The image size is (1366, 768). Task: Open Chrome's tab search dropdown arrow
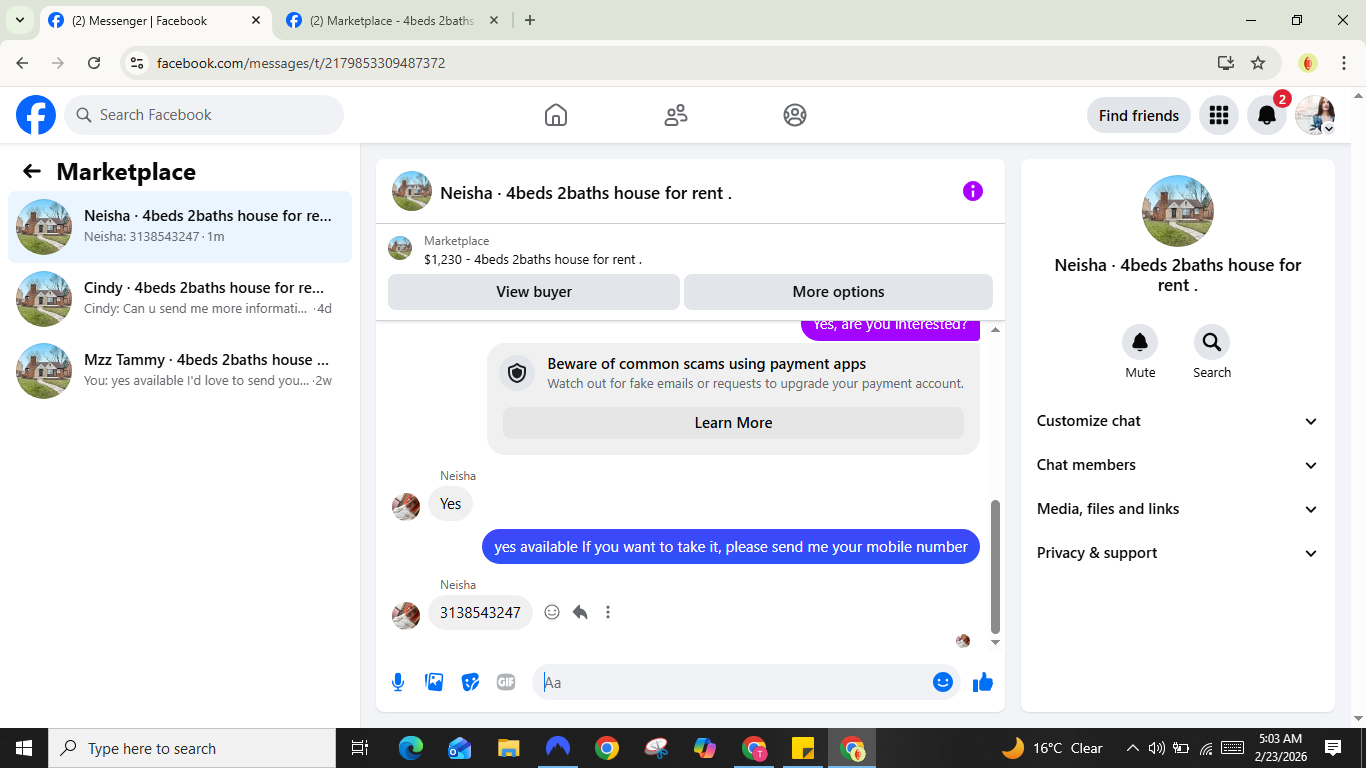point(20,20)
